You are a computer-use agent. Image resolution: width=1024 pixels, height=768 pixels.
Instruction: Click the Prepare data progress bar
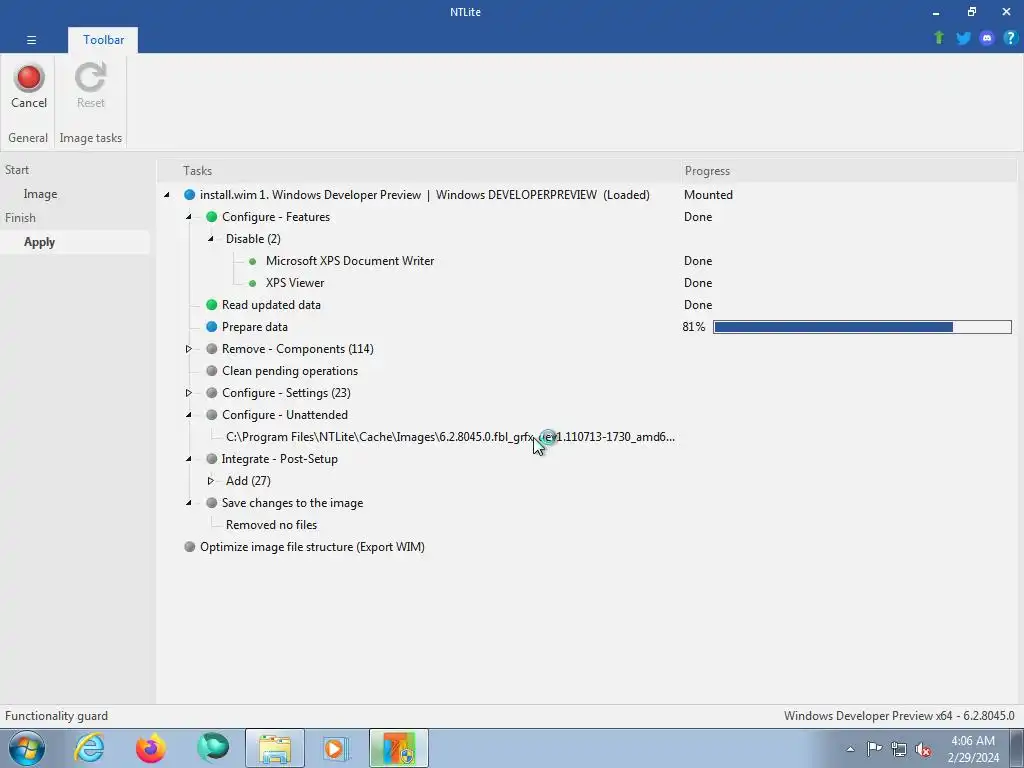pos(862,327)
